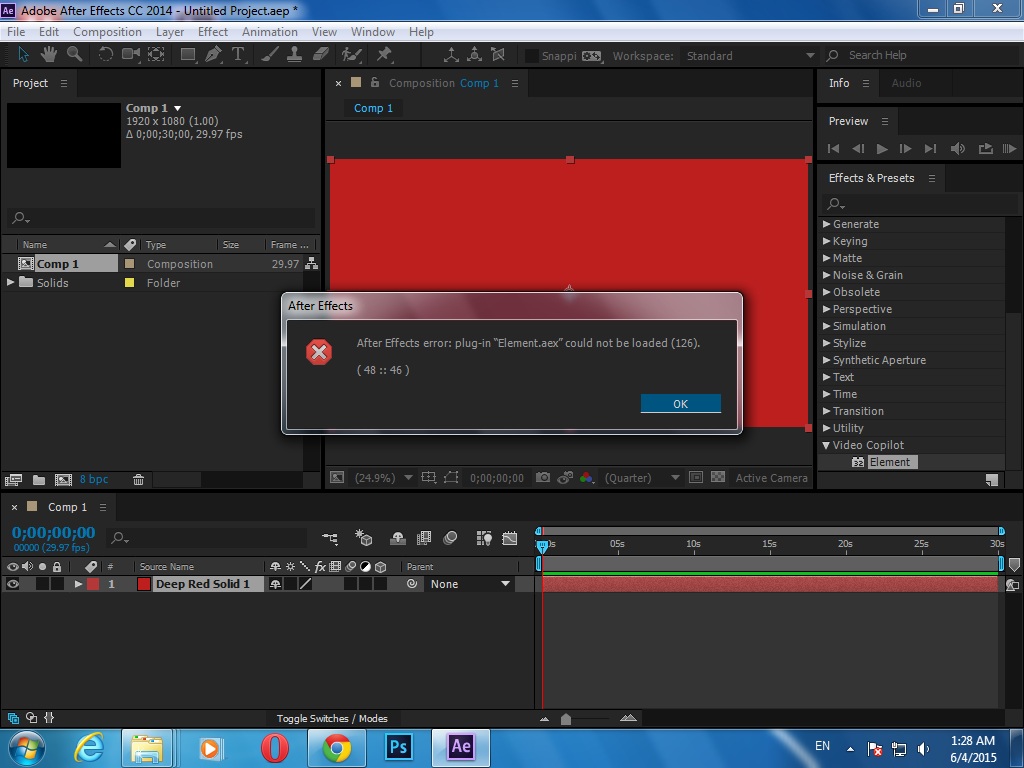Open the Effect menu
The image size is (1024, 768).
click(x=213, y=31)
